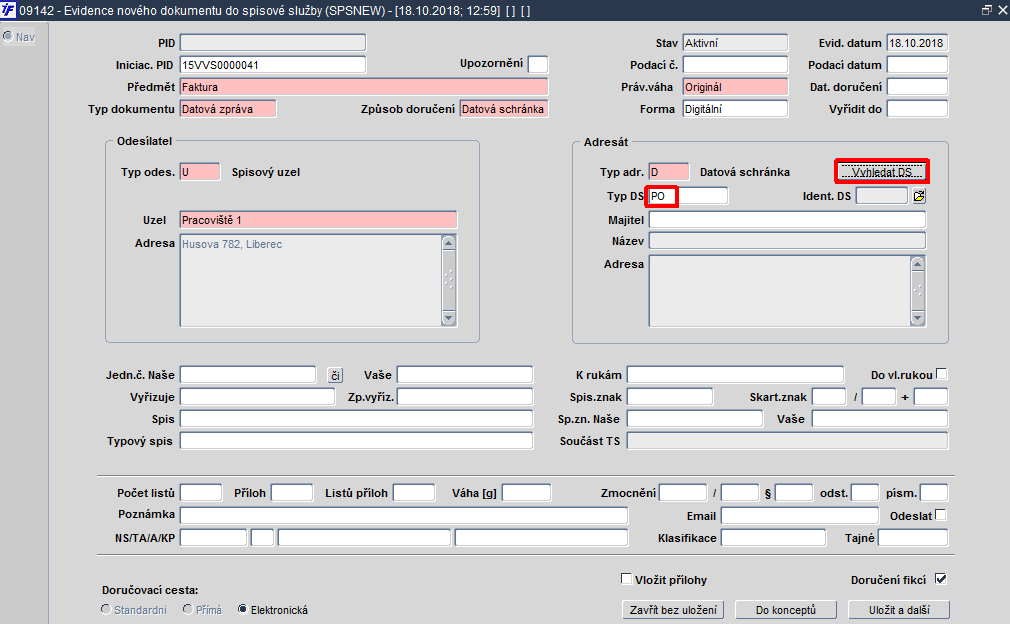Click the Vyhledat DS button
The height and width of the screenshot is (624, 1010).
coord(882,172)
